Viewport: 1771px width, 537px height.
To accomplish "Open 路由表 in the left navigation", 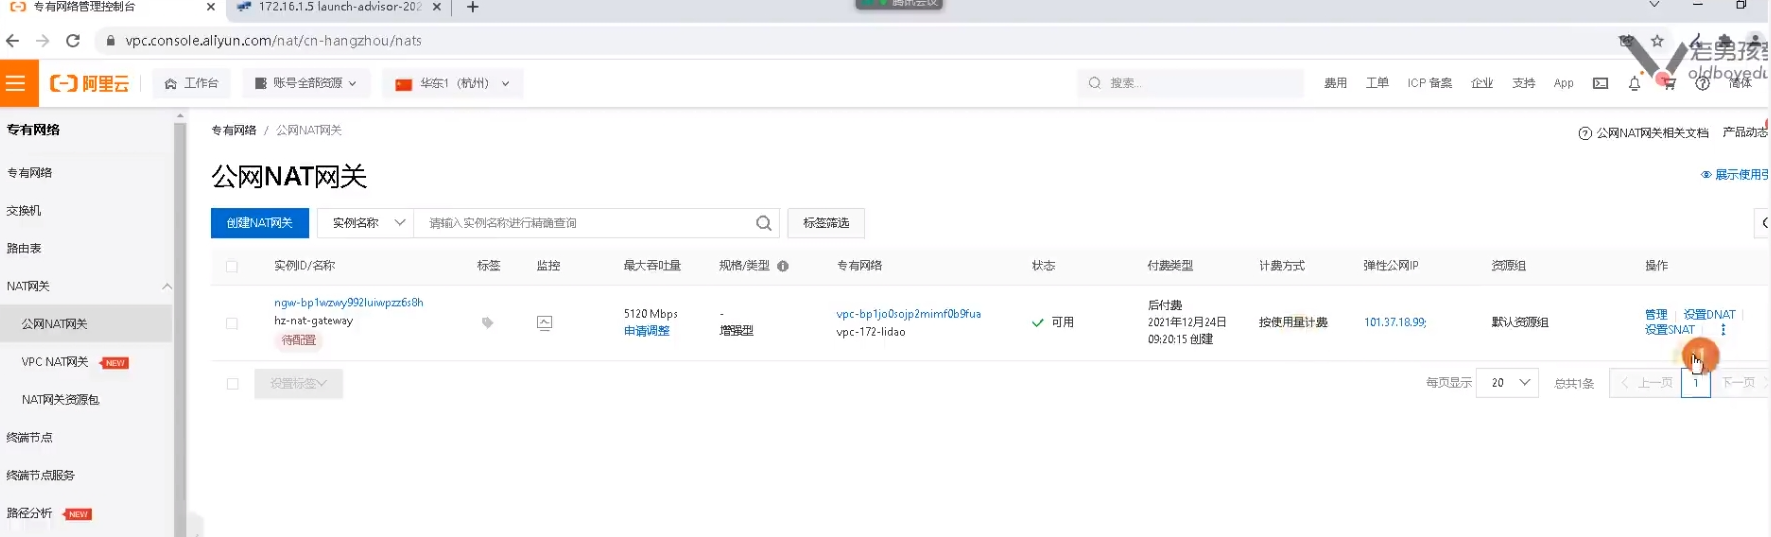I will (x=25, y=248).
